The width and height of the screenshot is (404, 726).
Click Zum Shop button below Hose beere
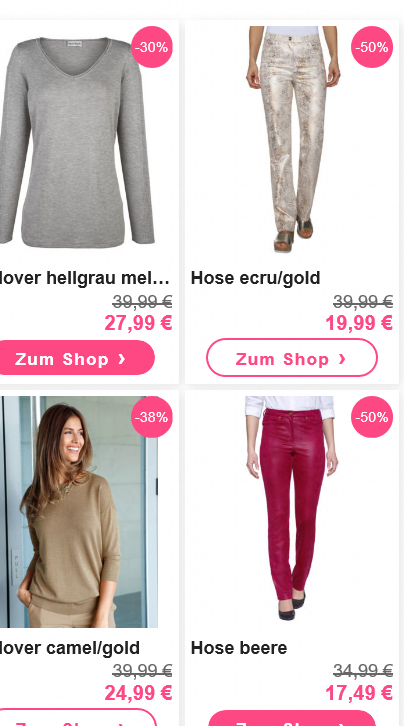pyautogui.click(x=292, y=718)
